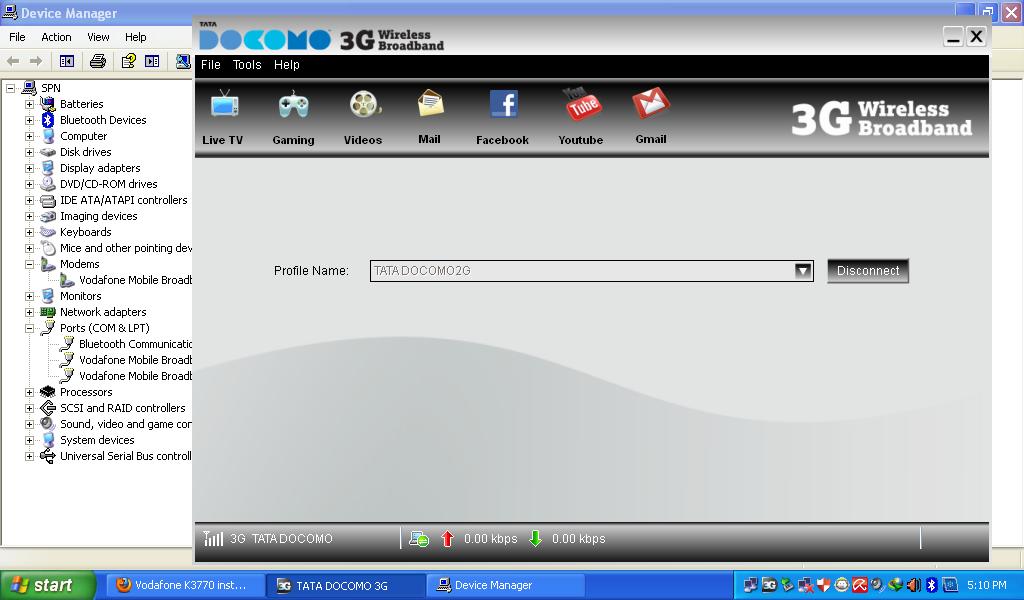Click the Windows start button
Viewport: 1024px width, 600px height.
click(47, 586)
